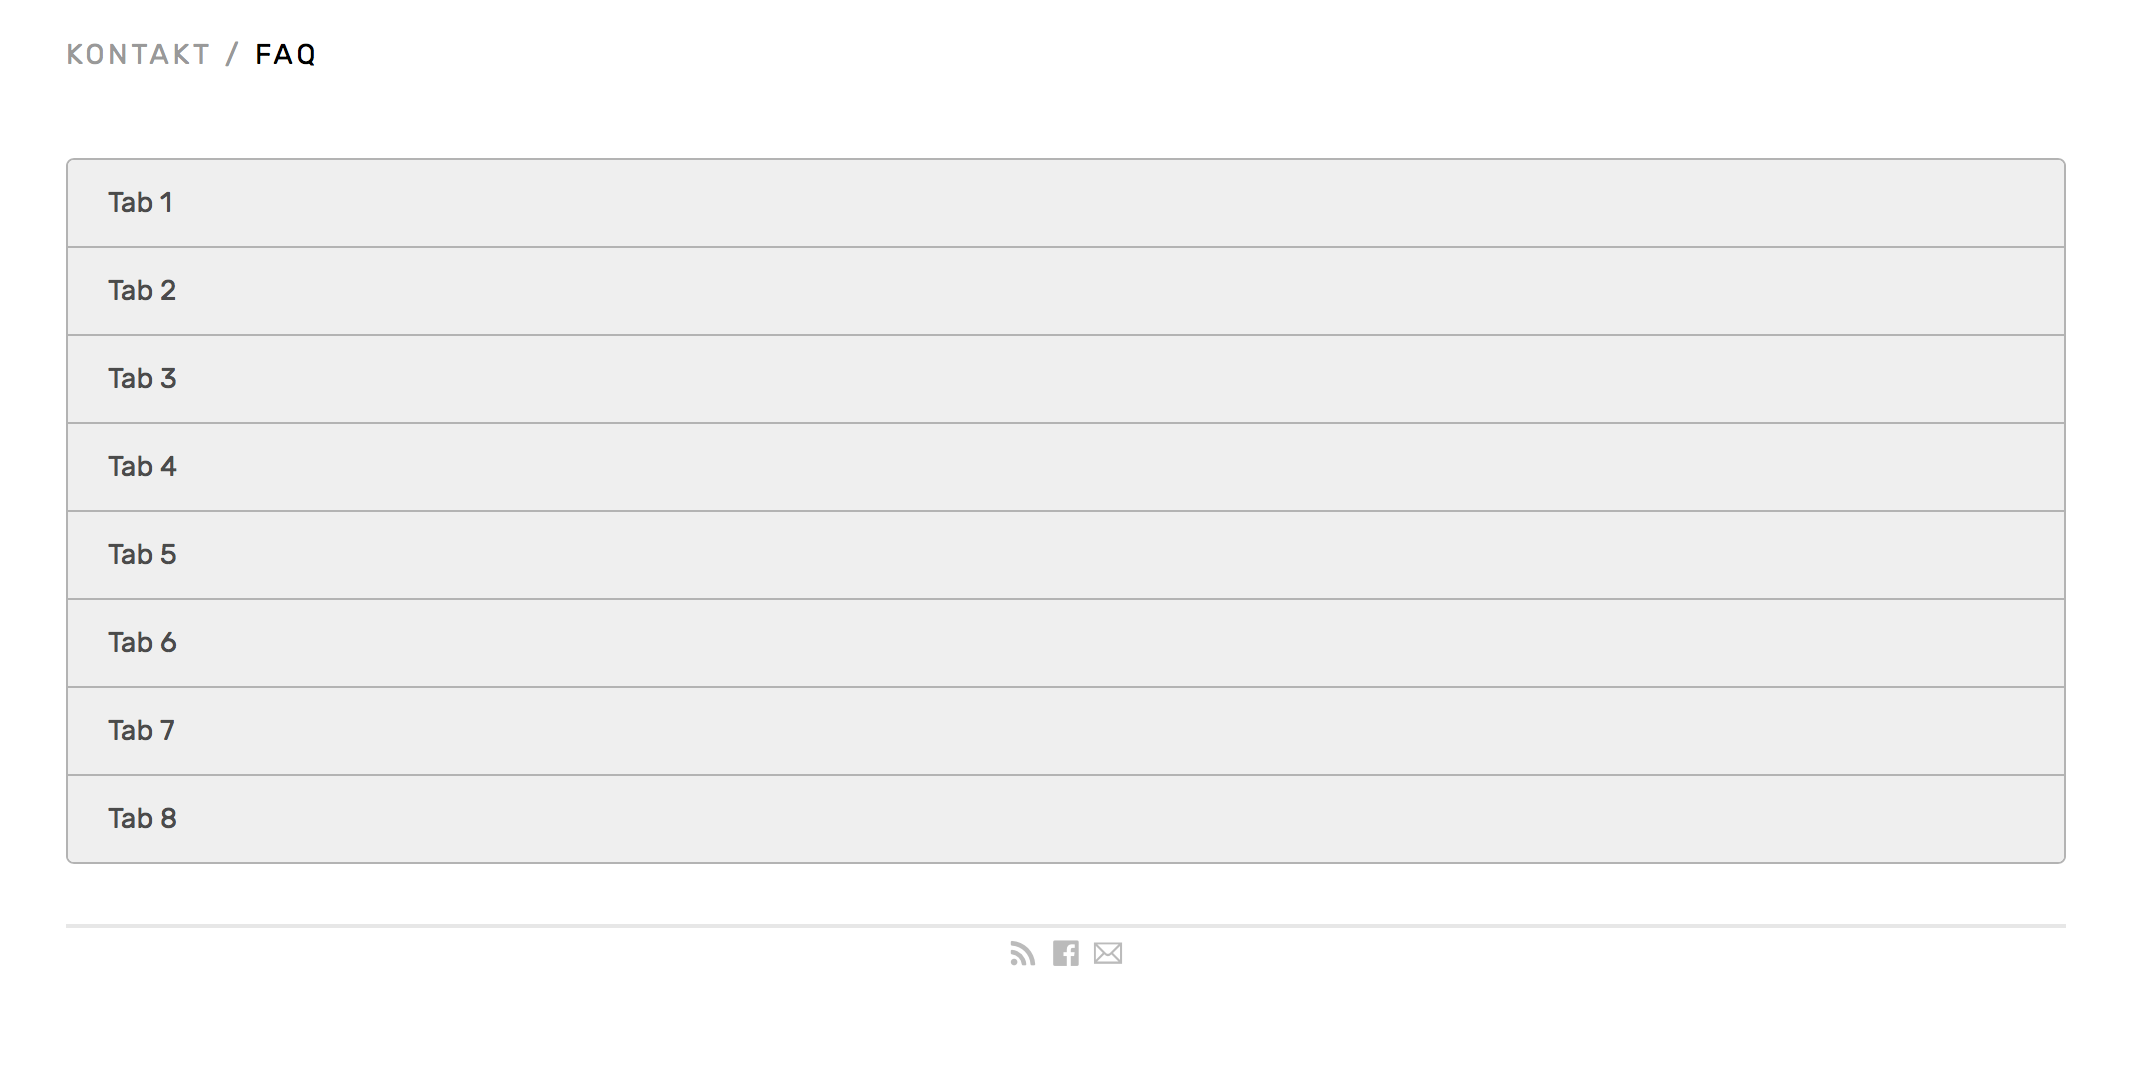2144x1068 pixels.
Task: Expand the Tab 1 accordion section
Action: pos(1066,203)
